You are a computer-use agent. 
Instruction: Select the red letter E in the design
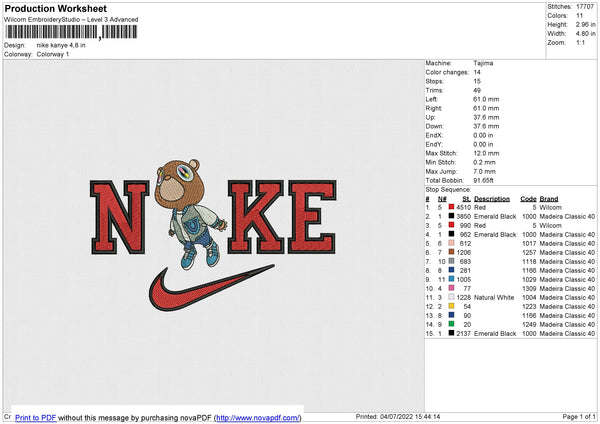coord(312,217)
